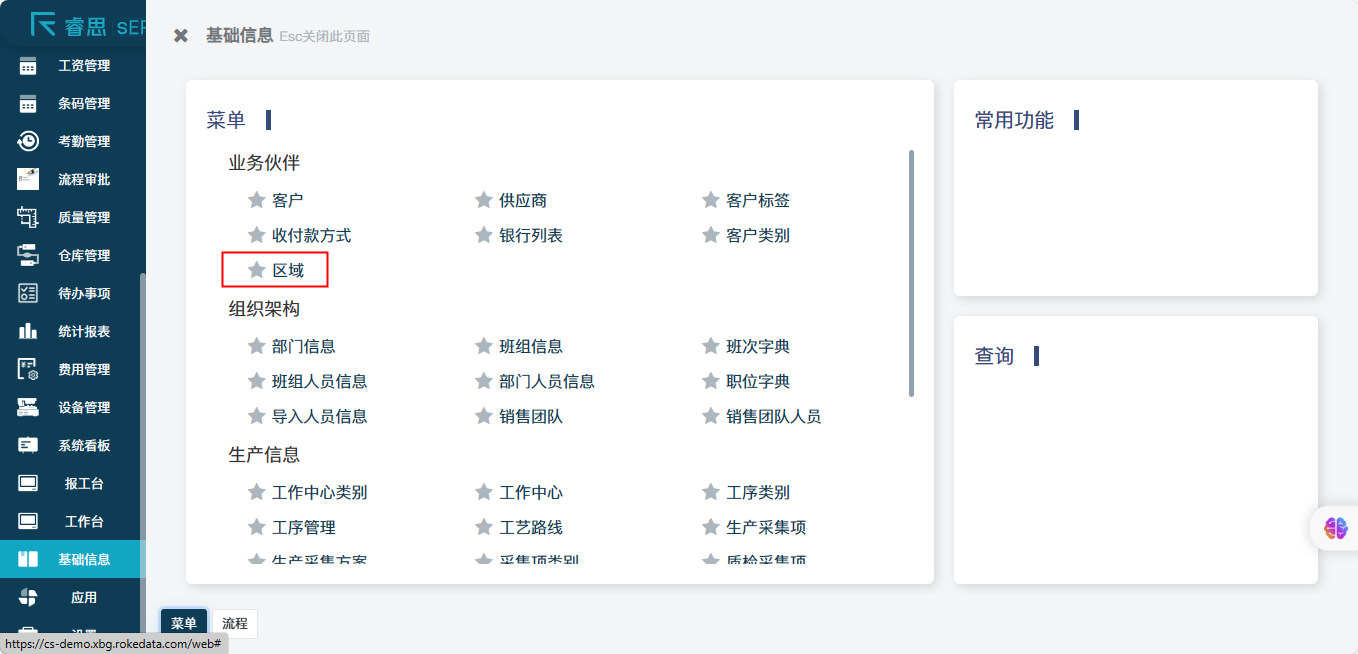Close the 基础信息 page with X
Screen dimensions: 1358x654
tap(181, 36)
